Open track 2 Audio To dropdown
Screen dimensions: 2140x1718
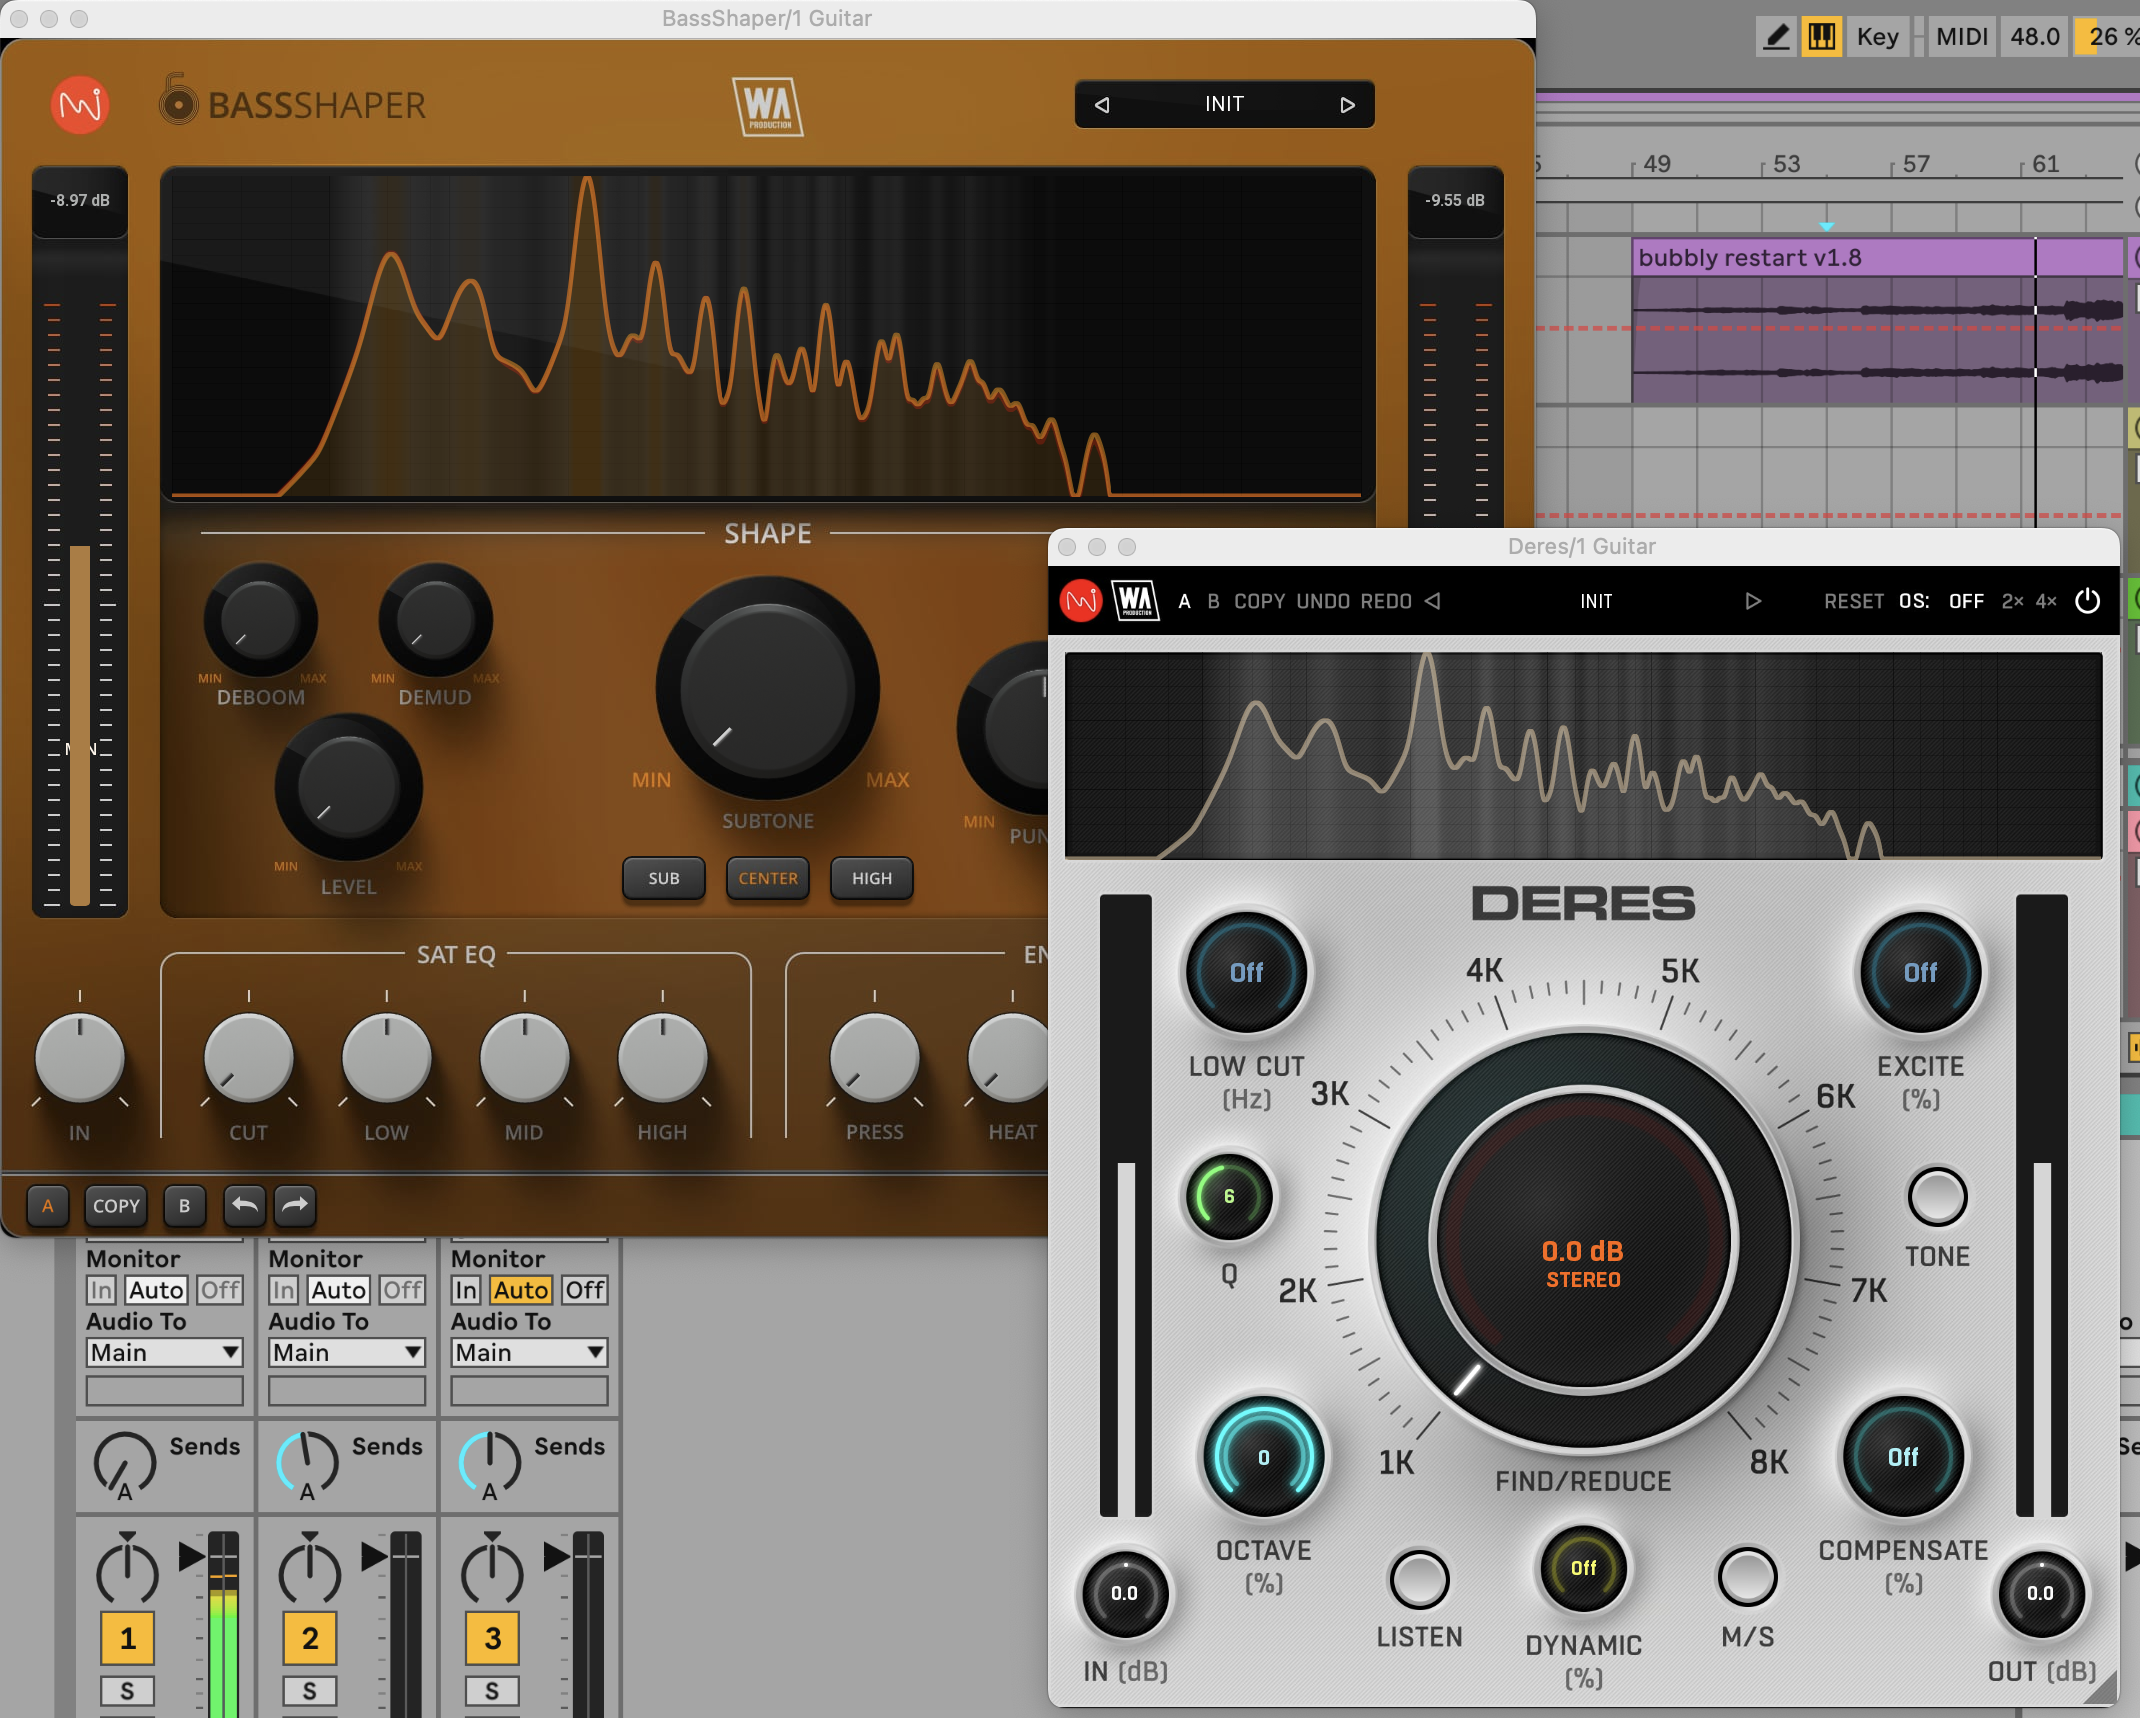(347, 1353)
